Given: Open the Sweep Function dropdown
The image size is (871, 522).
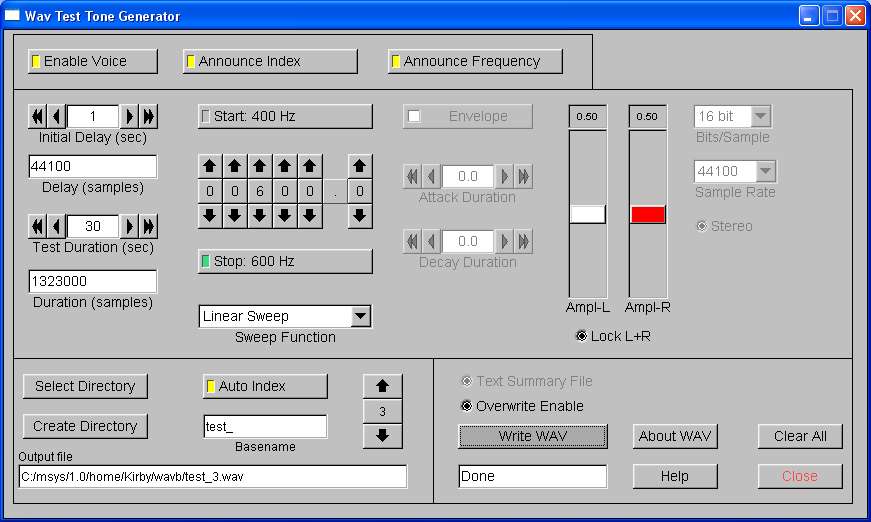Looking at the screenshot, I should pos(361,317).
